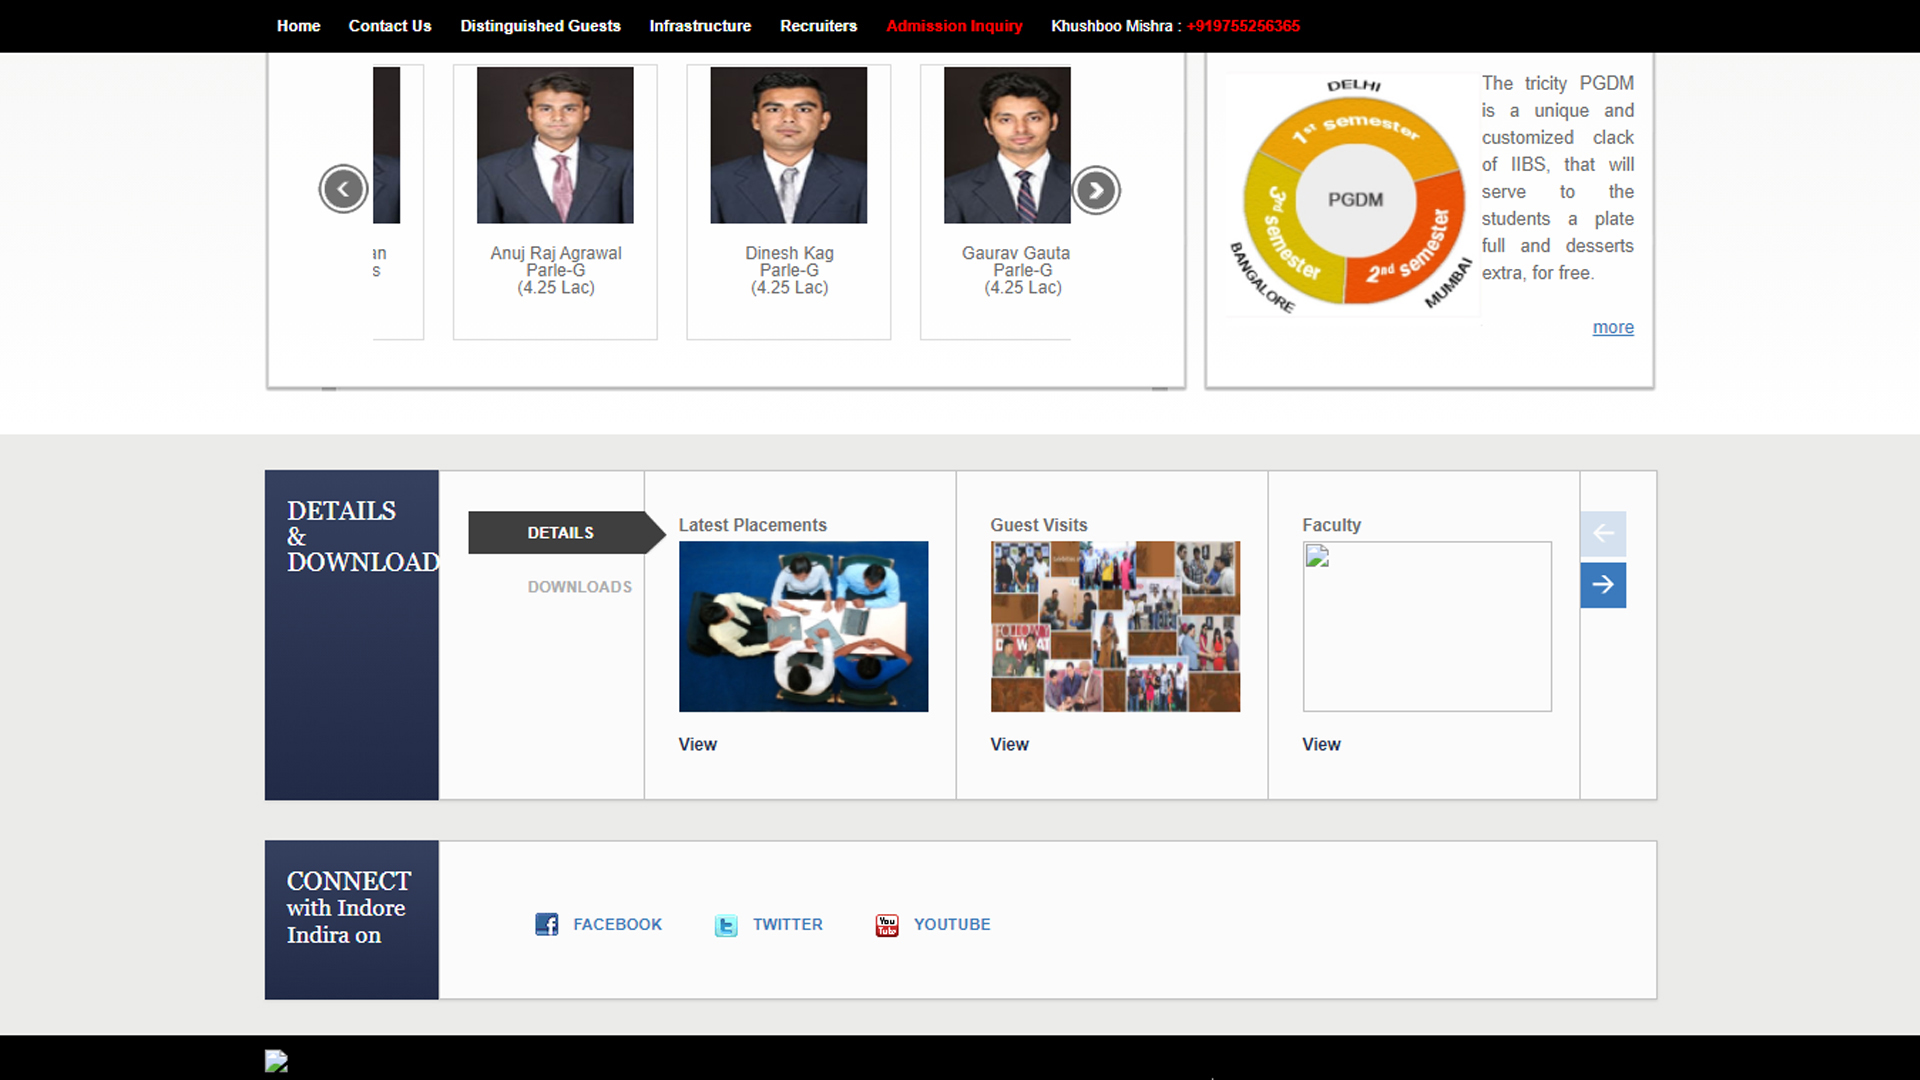Click the Latest Placements meeting thumbnail

pos(803,627)
